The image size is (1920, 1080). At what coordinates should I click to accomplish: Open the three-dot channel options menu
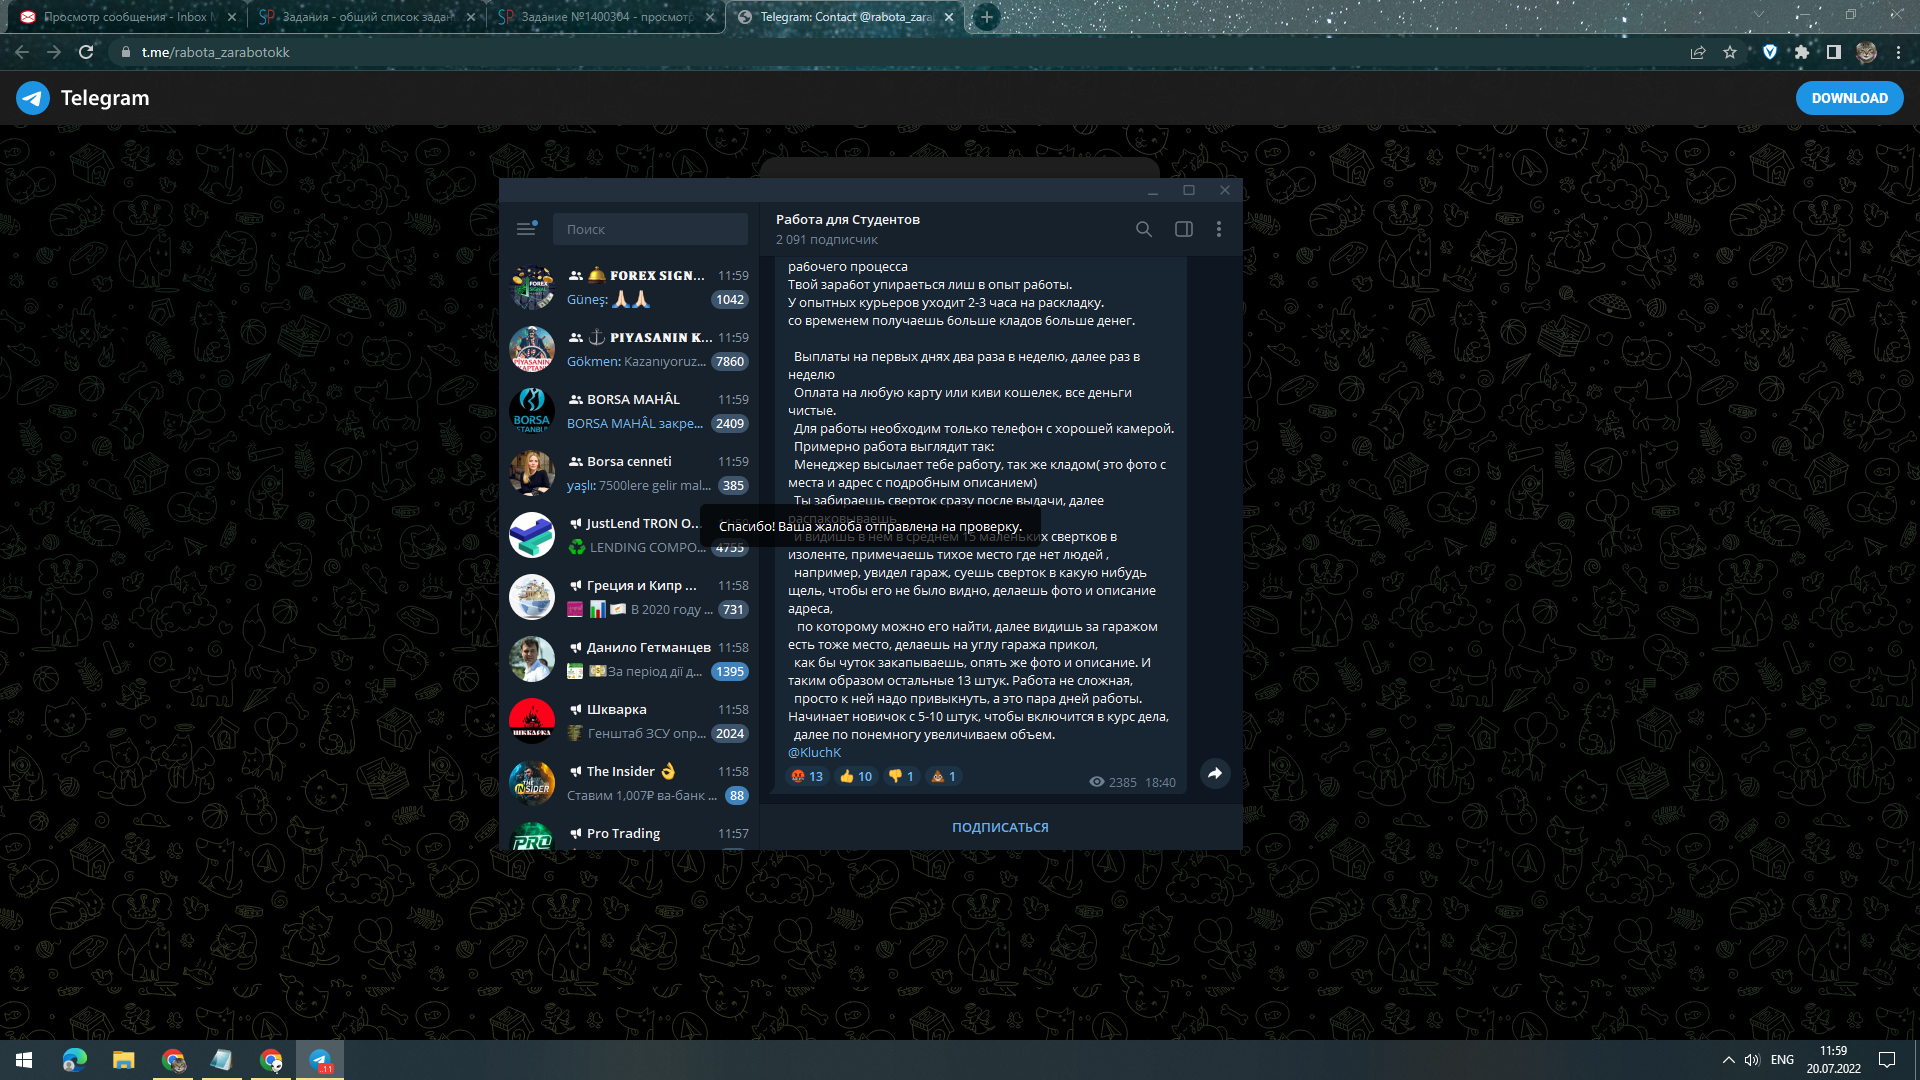1219,229
